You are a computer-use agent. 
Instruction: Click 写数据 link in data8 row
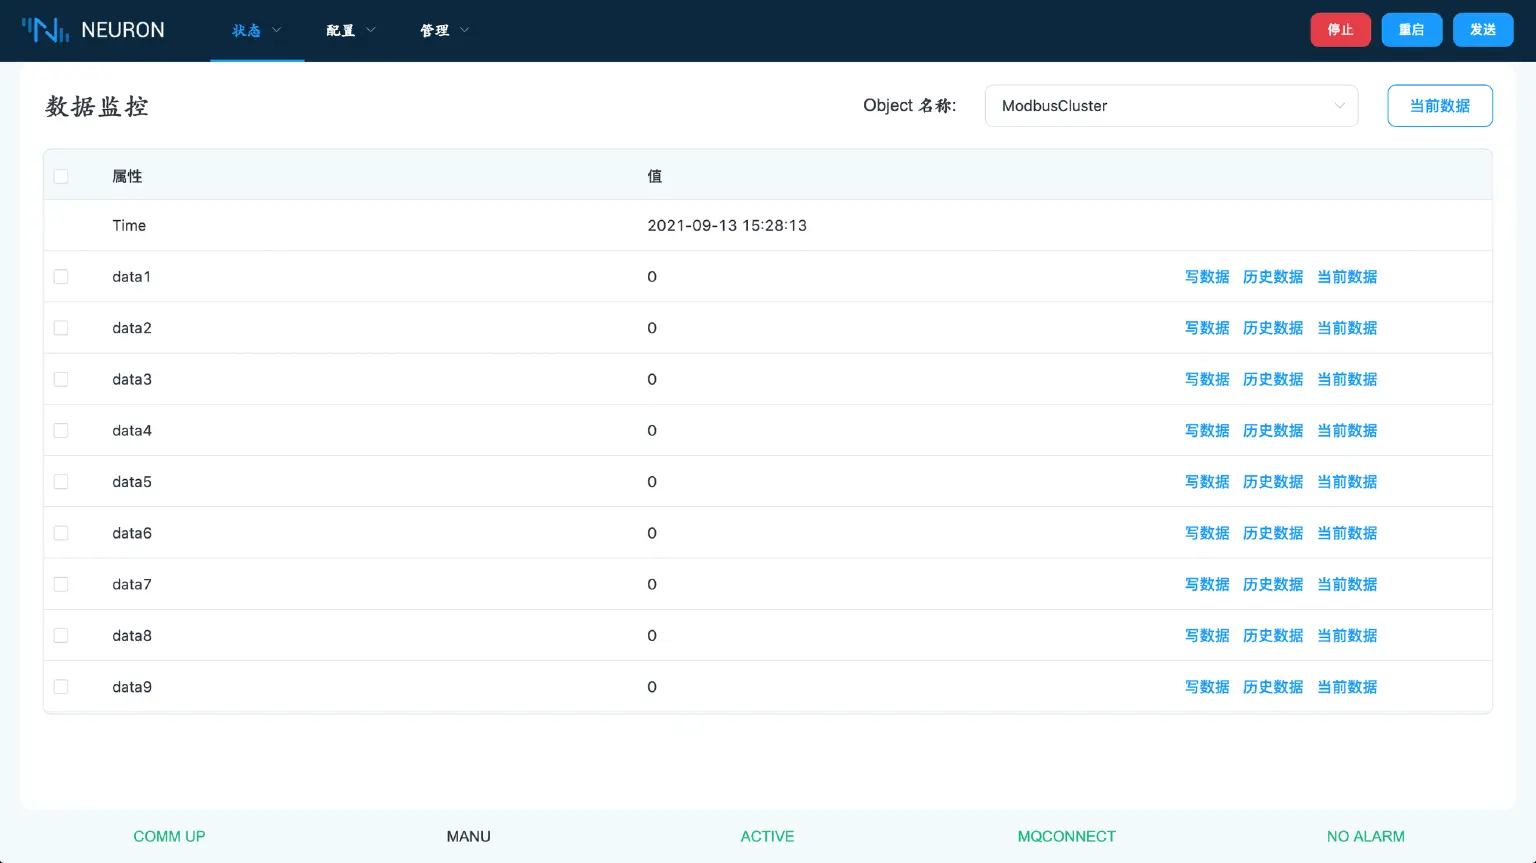point(1207,636)
